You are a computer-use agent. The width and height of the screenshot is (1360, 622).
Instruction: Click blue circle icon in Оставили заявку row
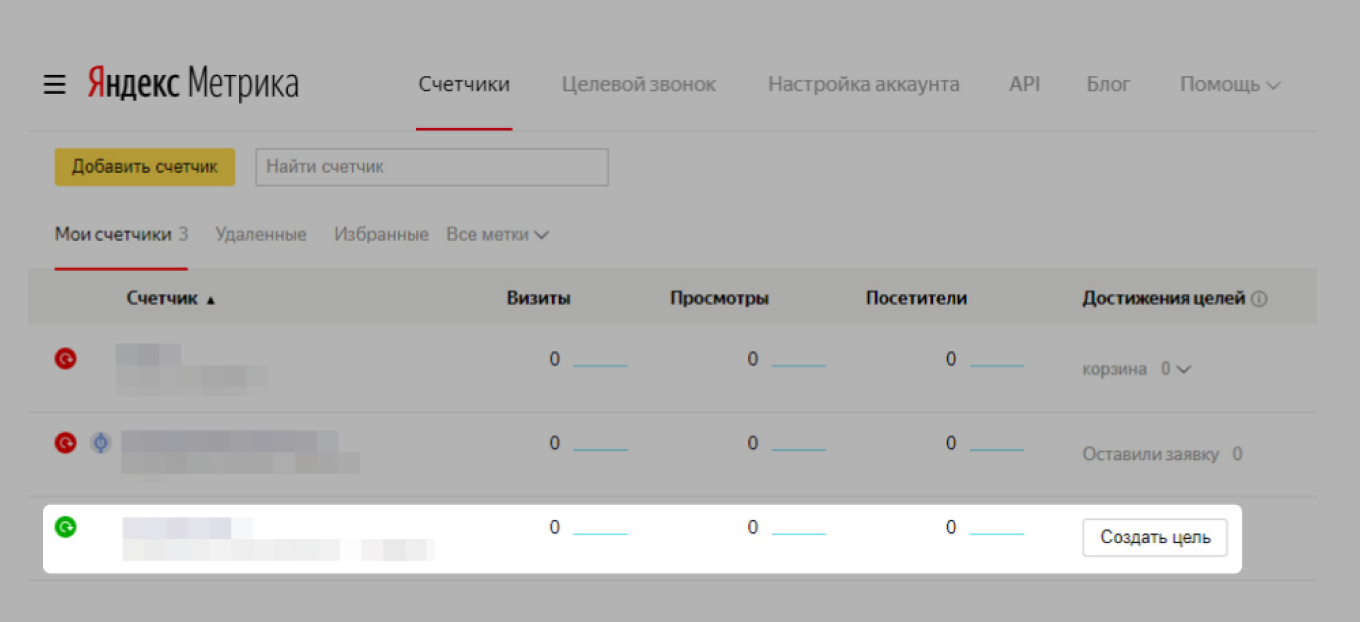click(99, 442)
